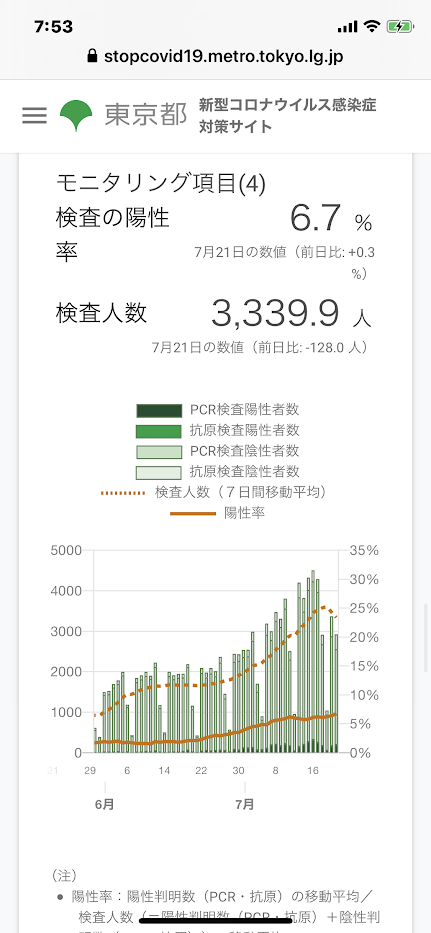Tap the cellular signal bars icon
Image resolution: width=431 pixels, height=933 pixels.
347,27
